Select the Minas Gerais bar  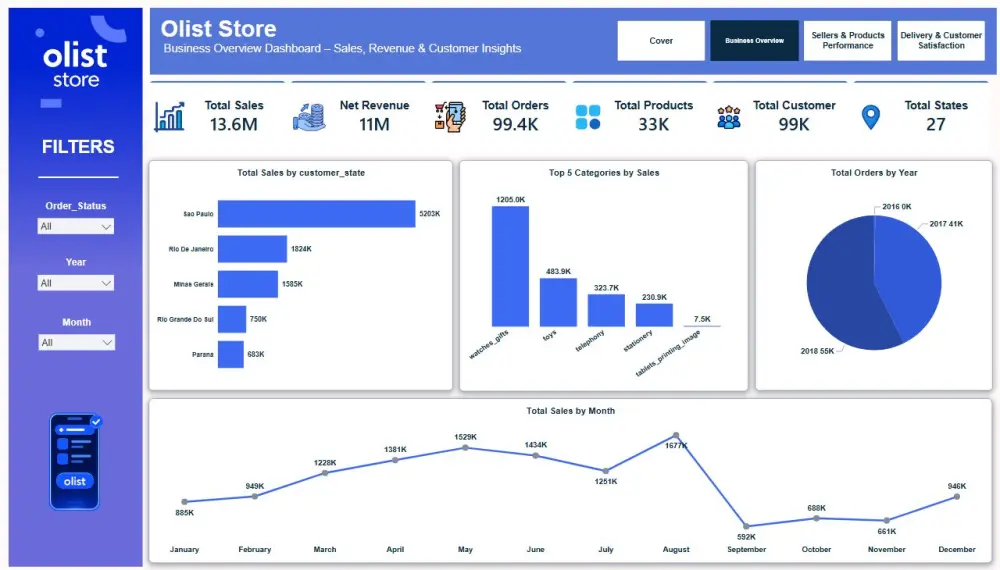coord(248,284)
